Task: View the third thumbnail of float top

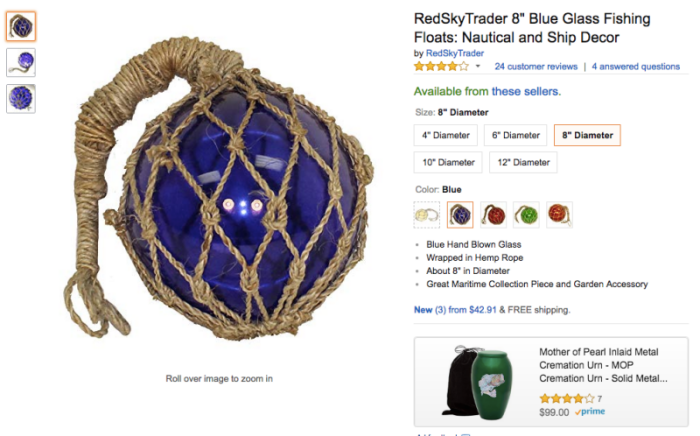Action: [21, 99]
